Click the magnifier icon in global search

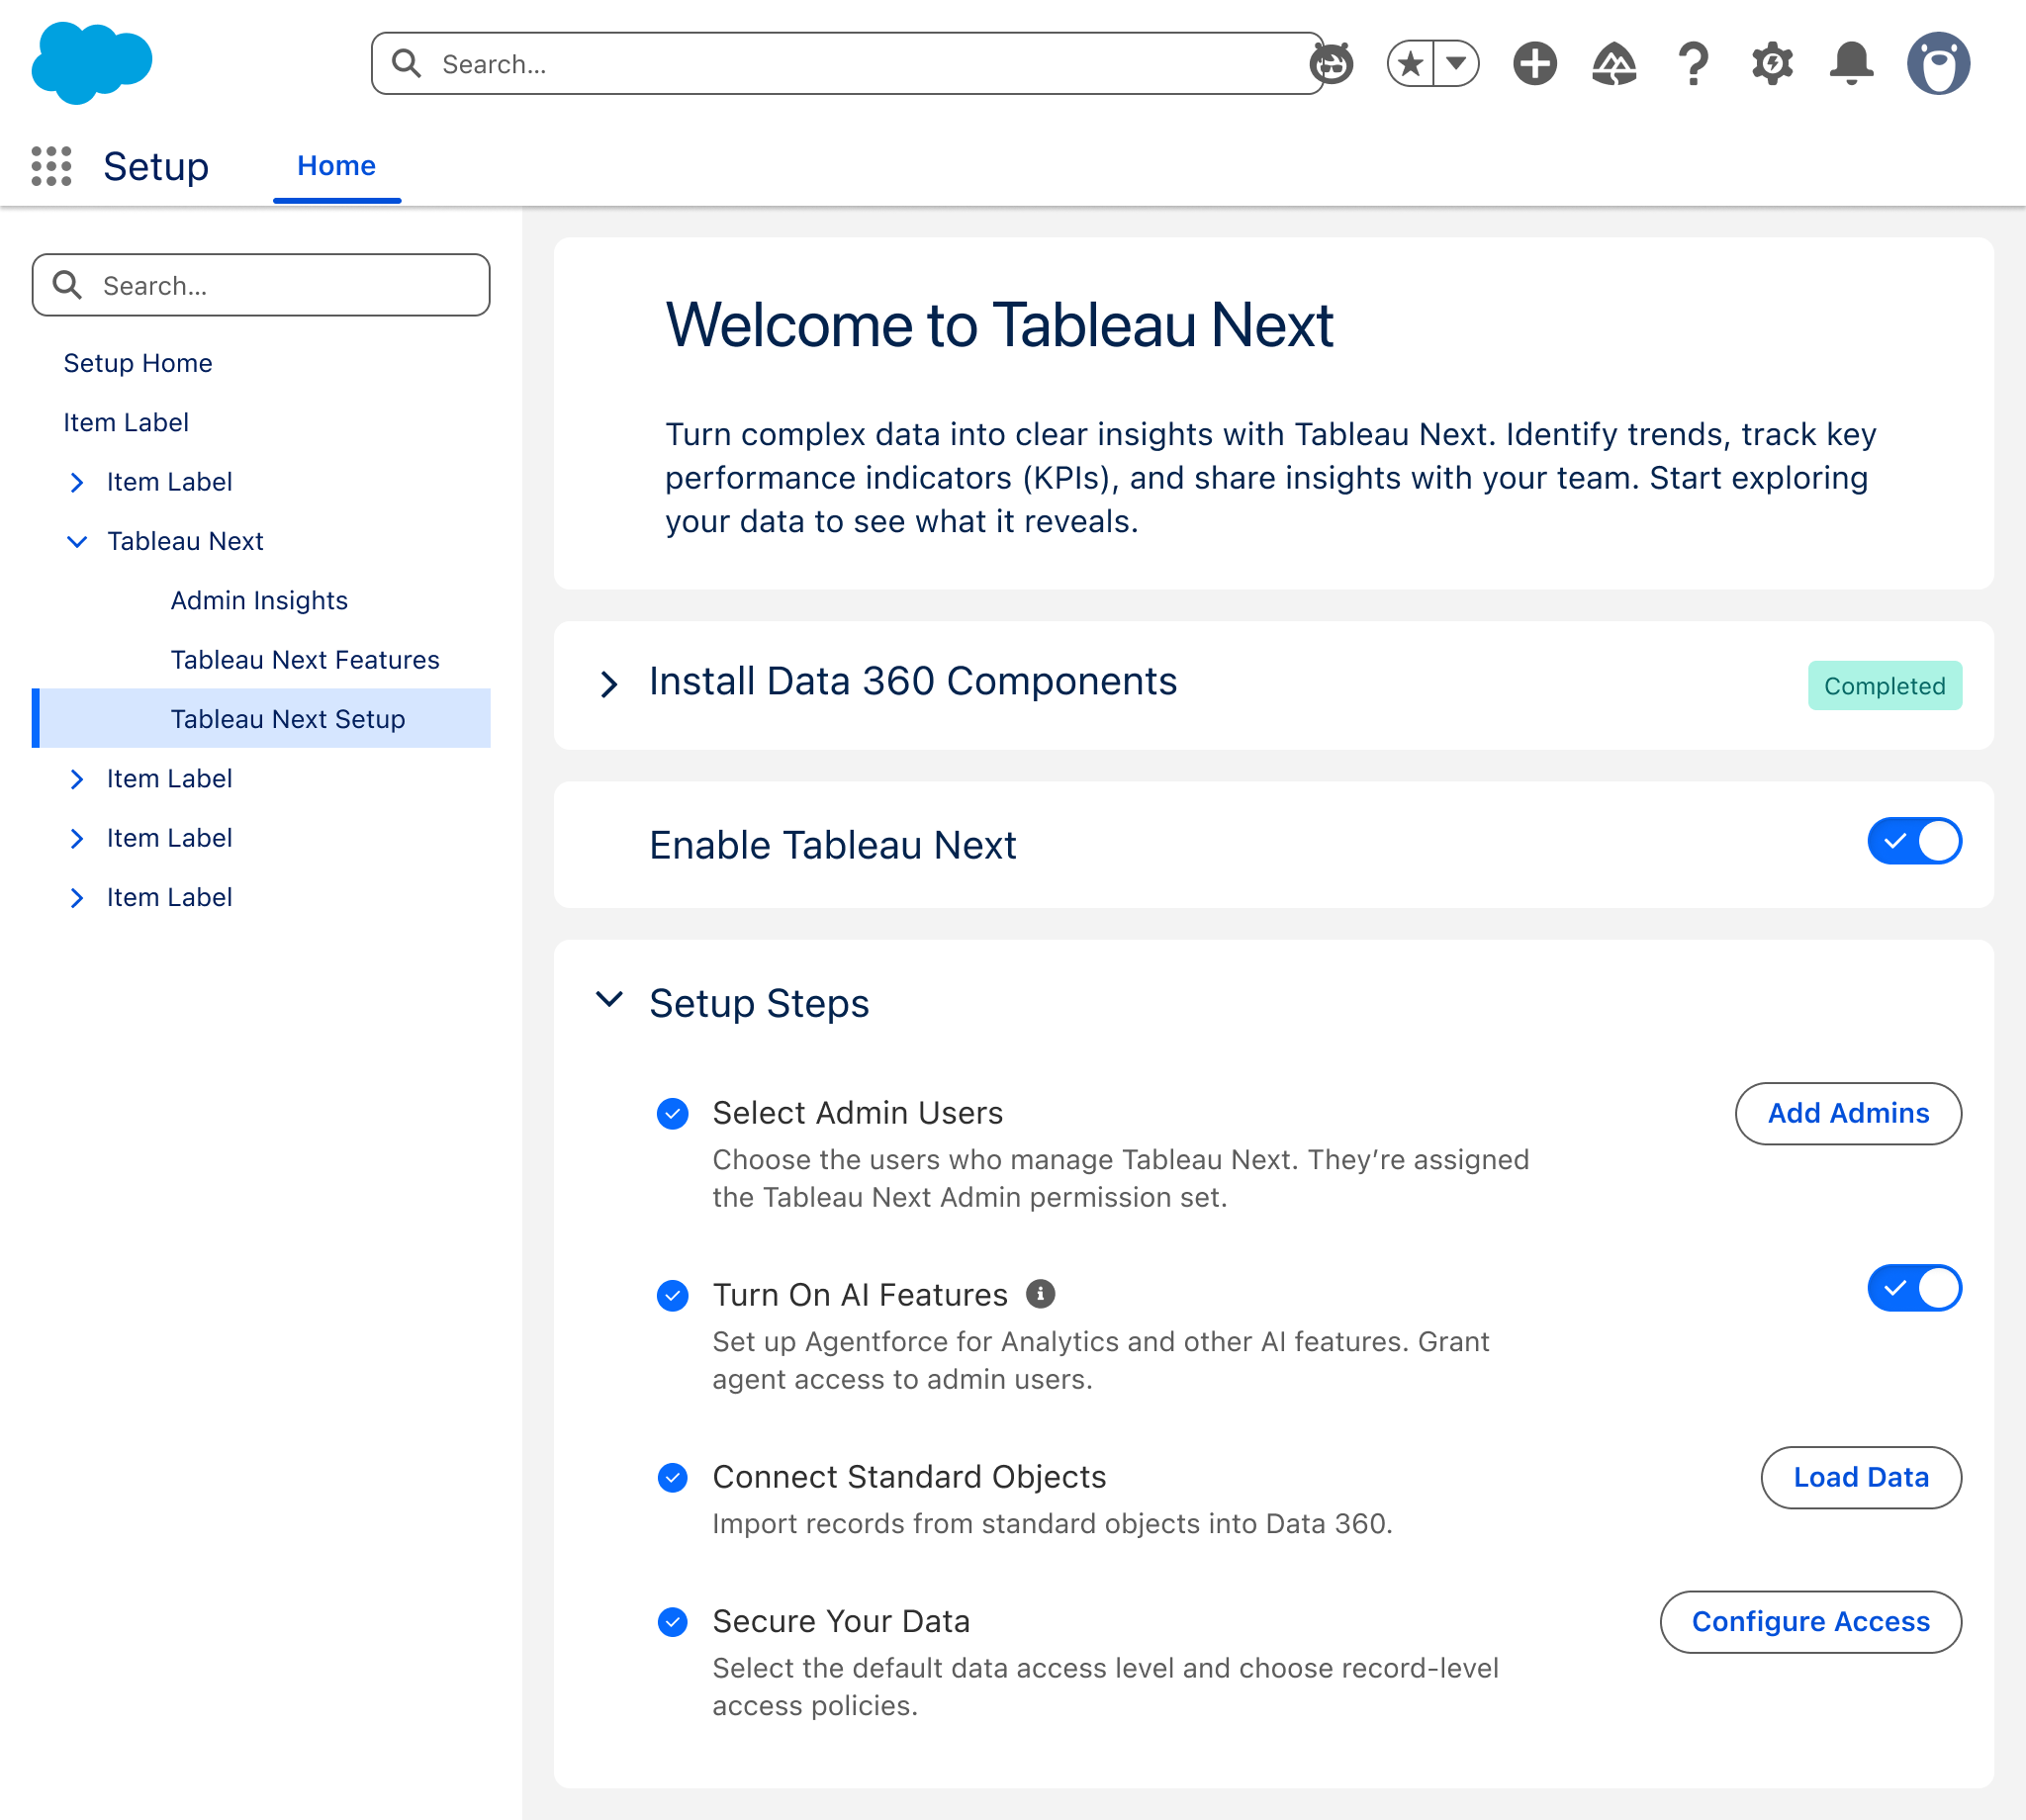tap(406, 64)
